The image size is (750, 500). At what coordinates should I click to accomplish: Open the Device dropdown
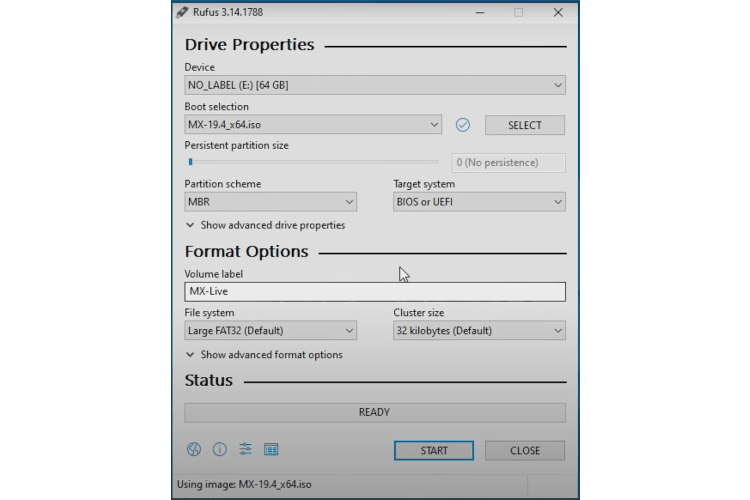375,85
